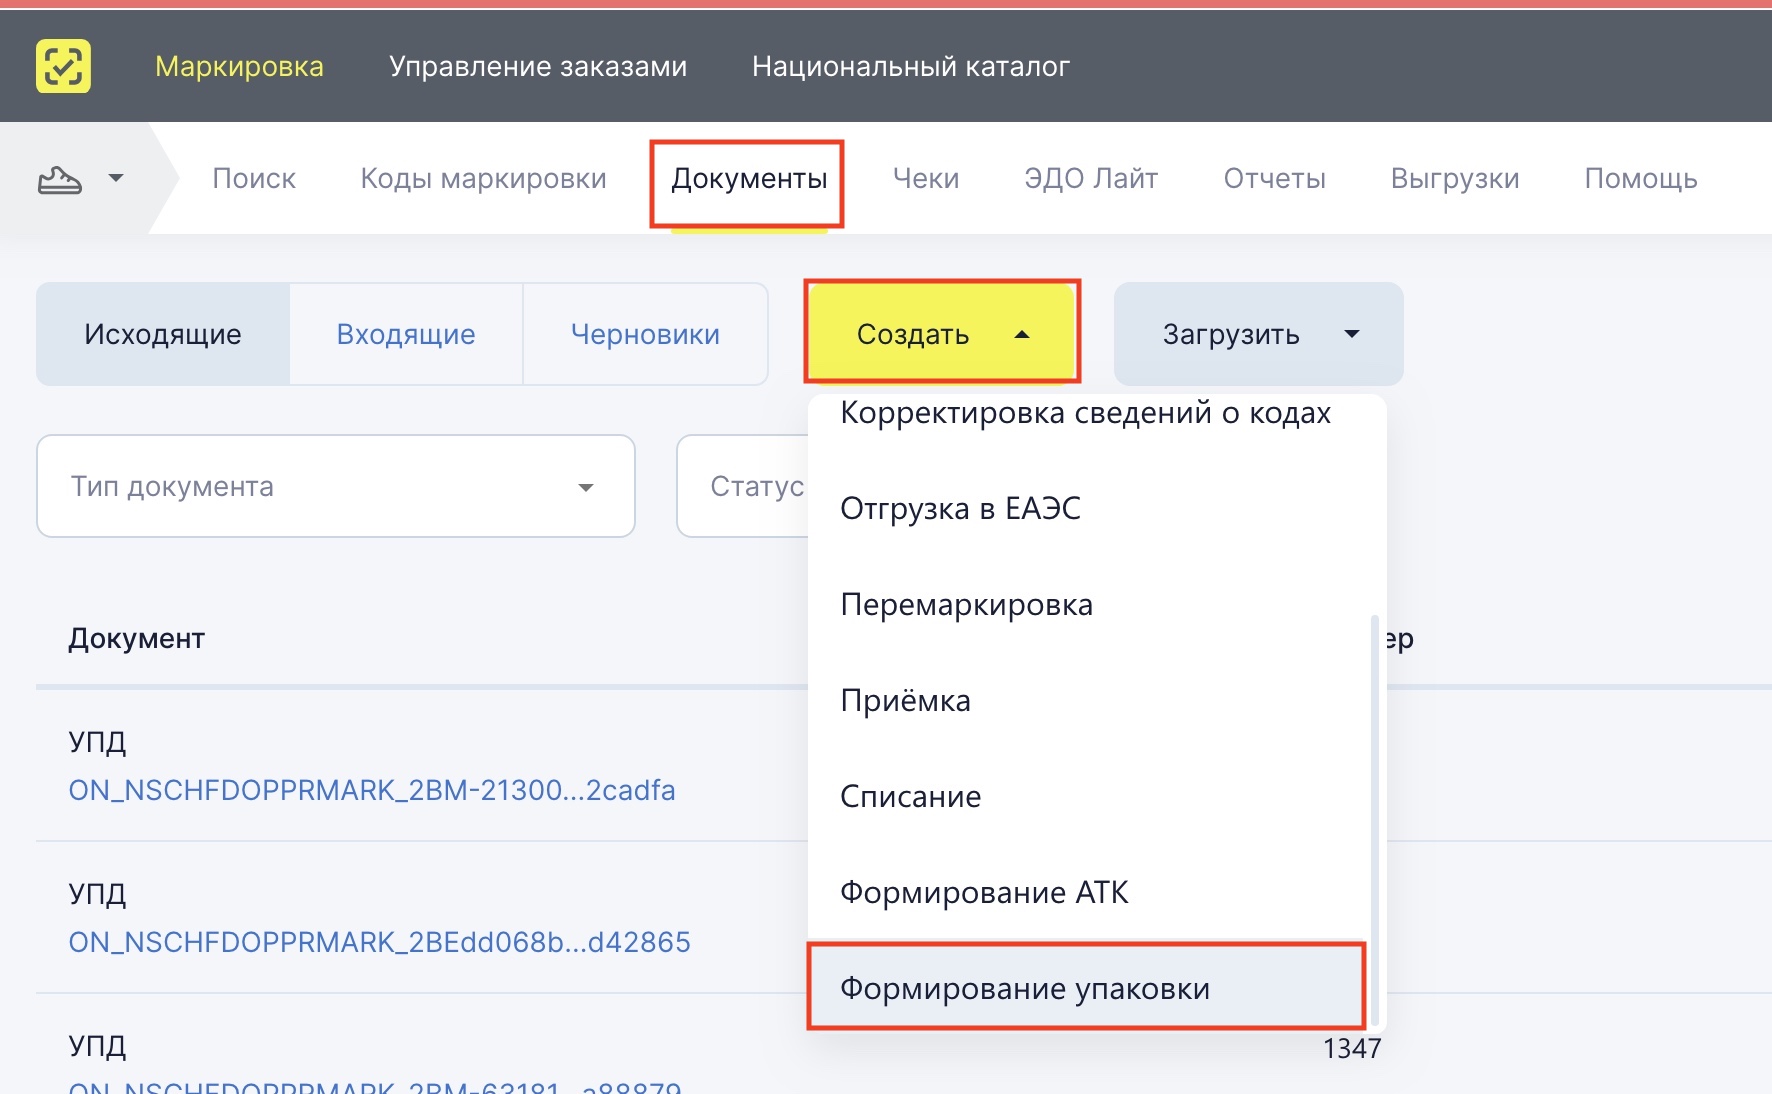Open the Маркировка section

239,66
